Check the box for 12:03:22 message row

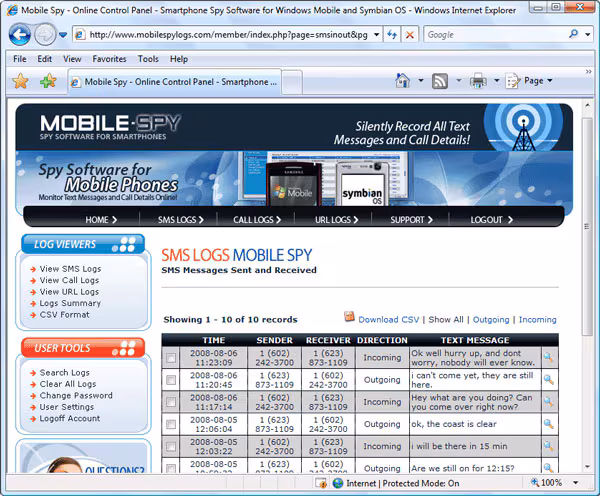(x=171, y=446)
